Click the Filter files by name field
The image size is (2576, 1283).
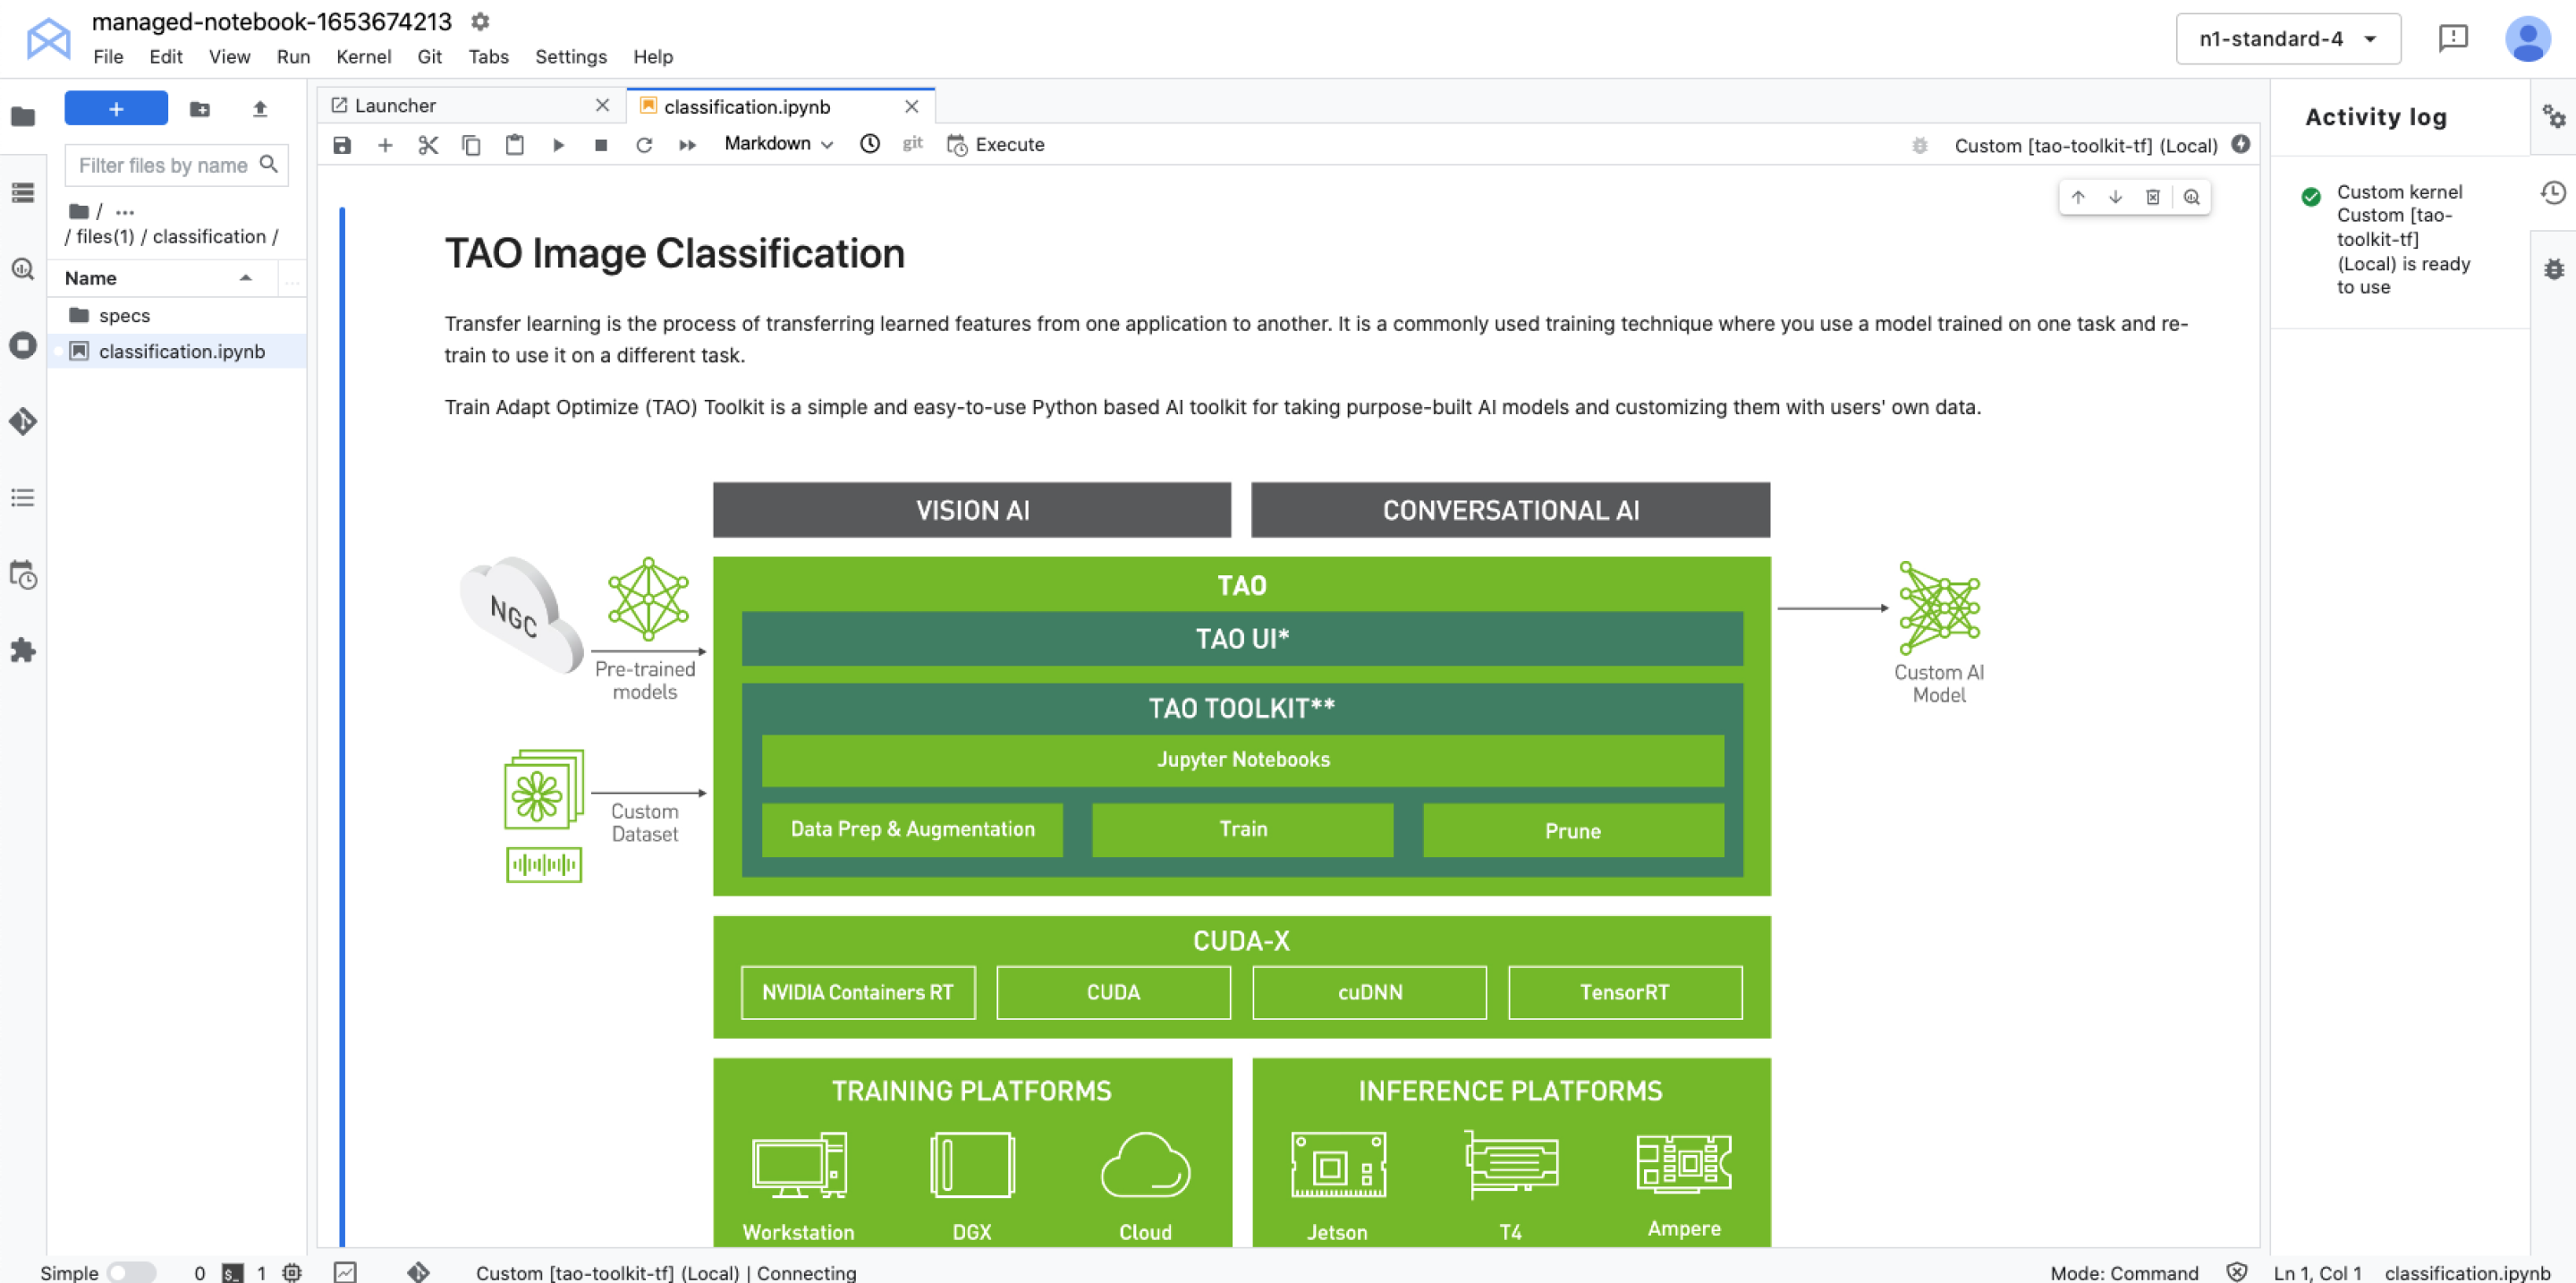point(165,165)
